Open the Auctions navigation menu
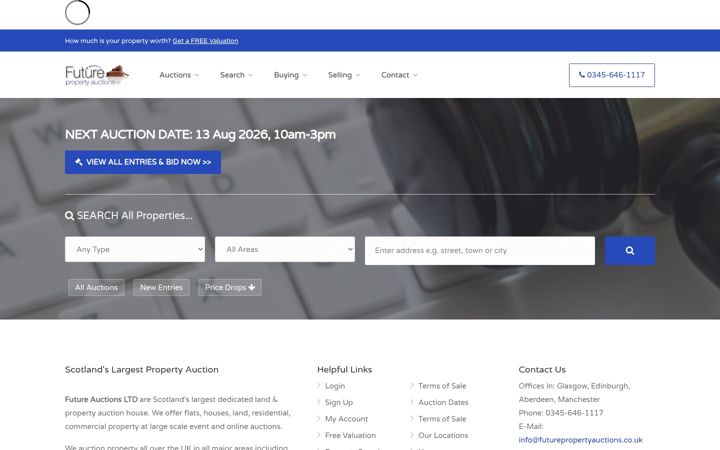 tap(179, 75)
